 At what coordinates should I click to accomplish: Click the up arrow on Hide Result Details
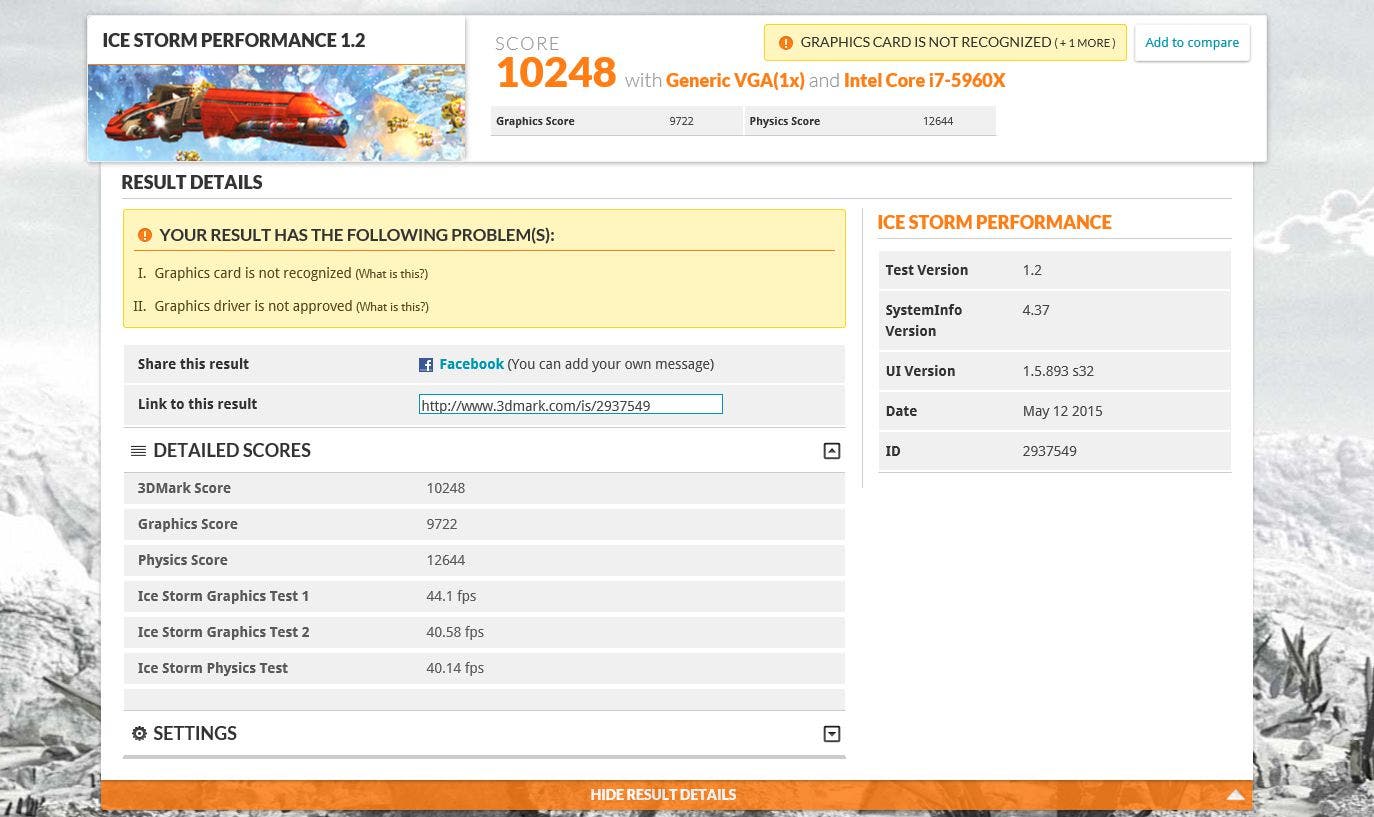[1235, 795]
